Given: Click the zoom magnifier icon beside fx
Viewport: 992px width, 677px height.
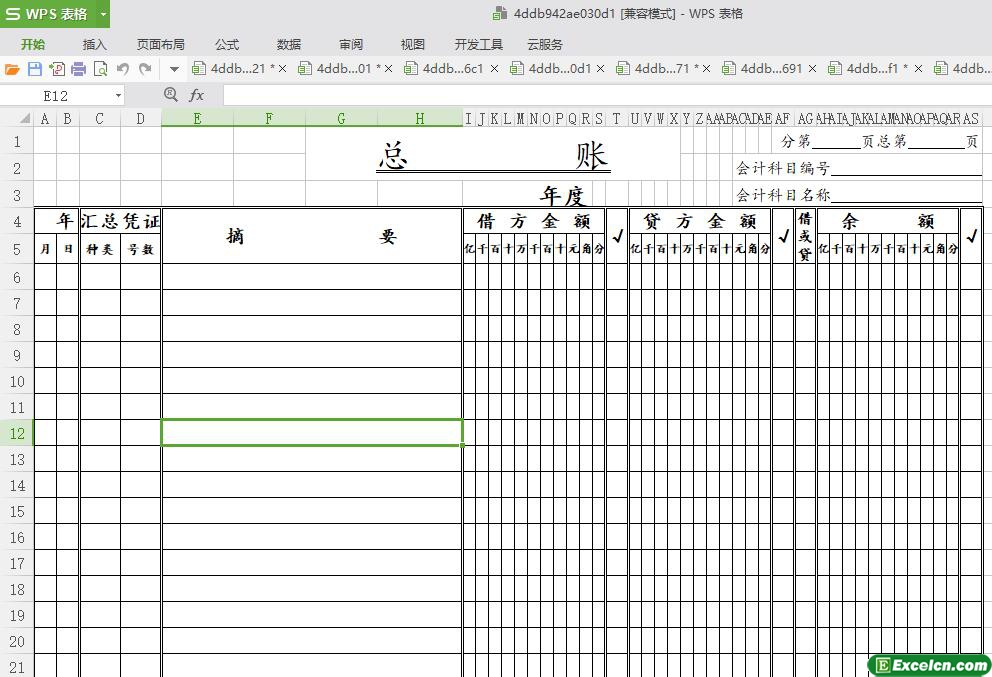Looking at the screenshot, I should tap(170, 95).
